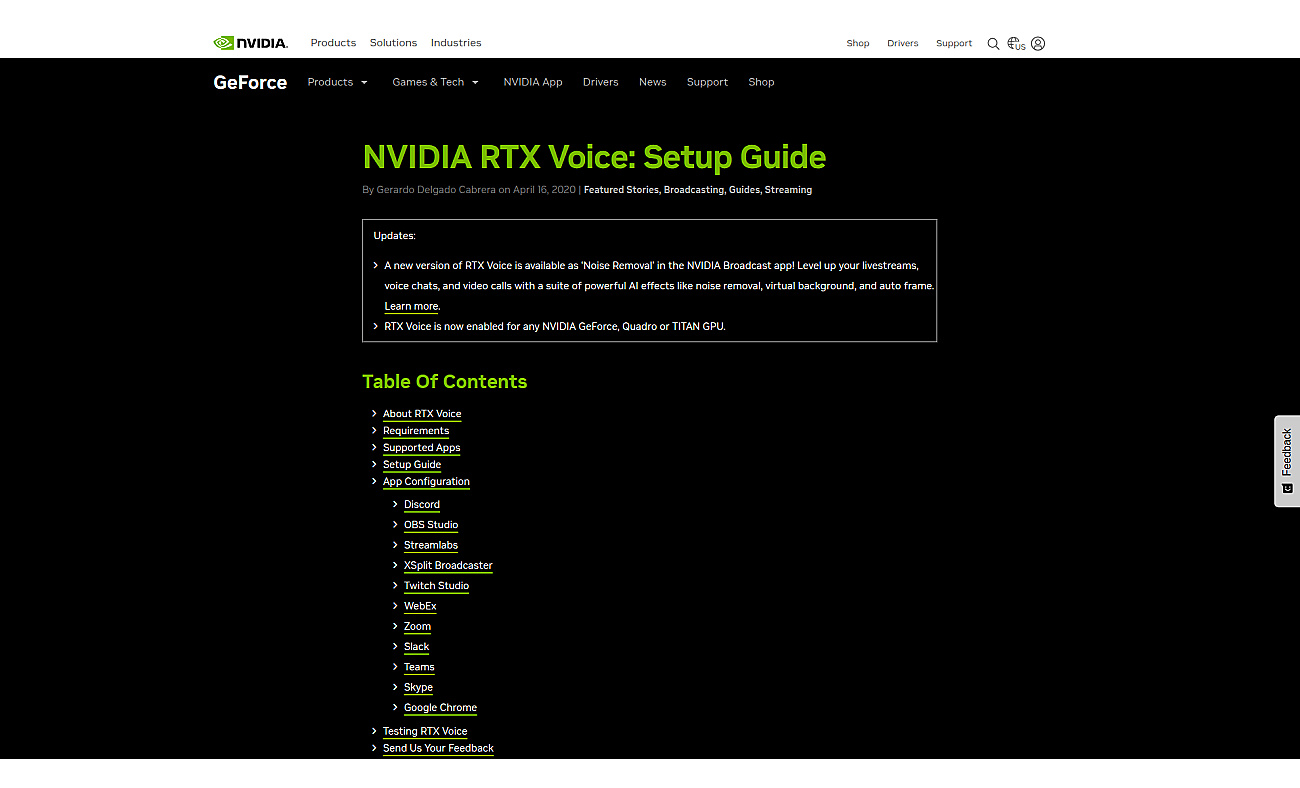This screenshot has height=788, width=1300.
Task: Click the Updates: label
Action: pos(394,236)
